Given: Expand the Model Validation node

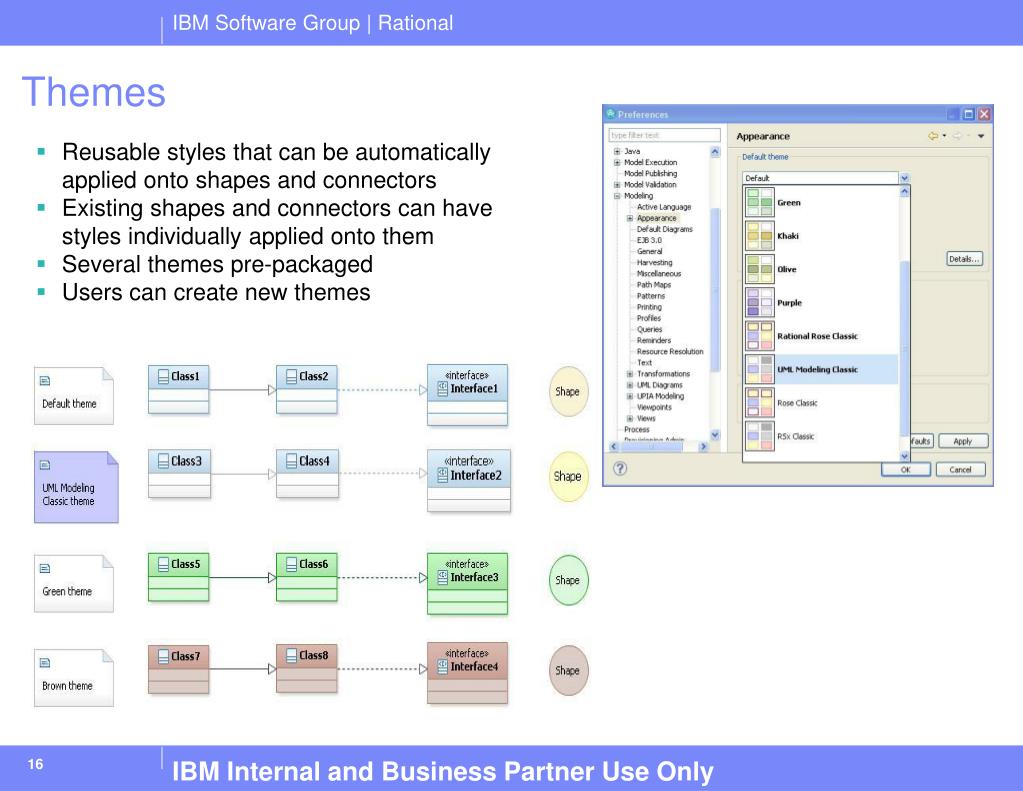Looking at the screenshot, I should pyautogui.click(x=617, y=185).
